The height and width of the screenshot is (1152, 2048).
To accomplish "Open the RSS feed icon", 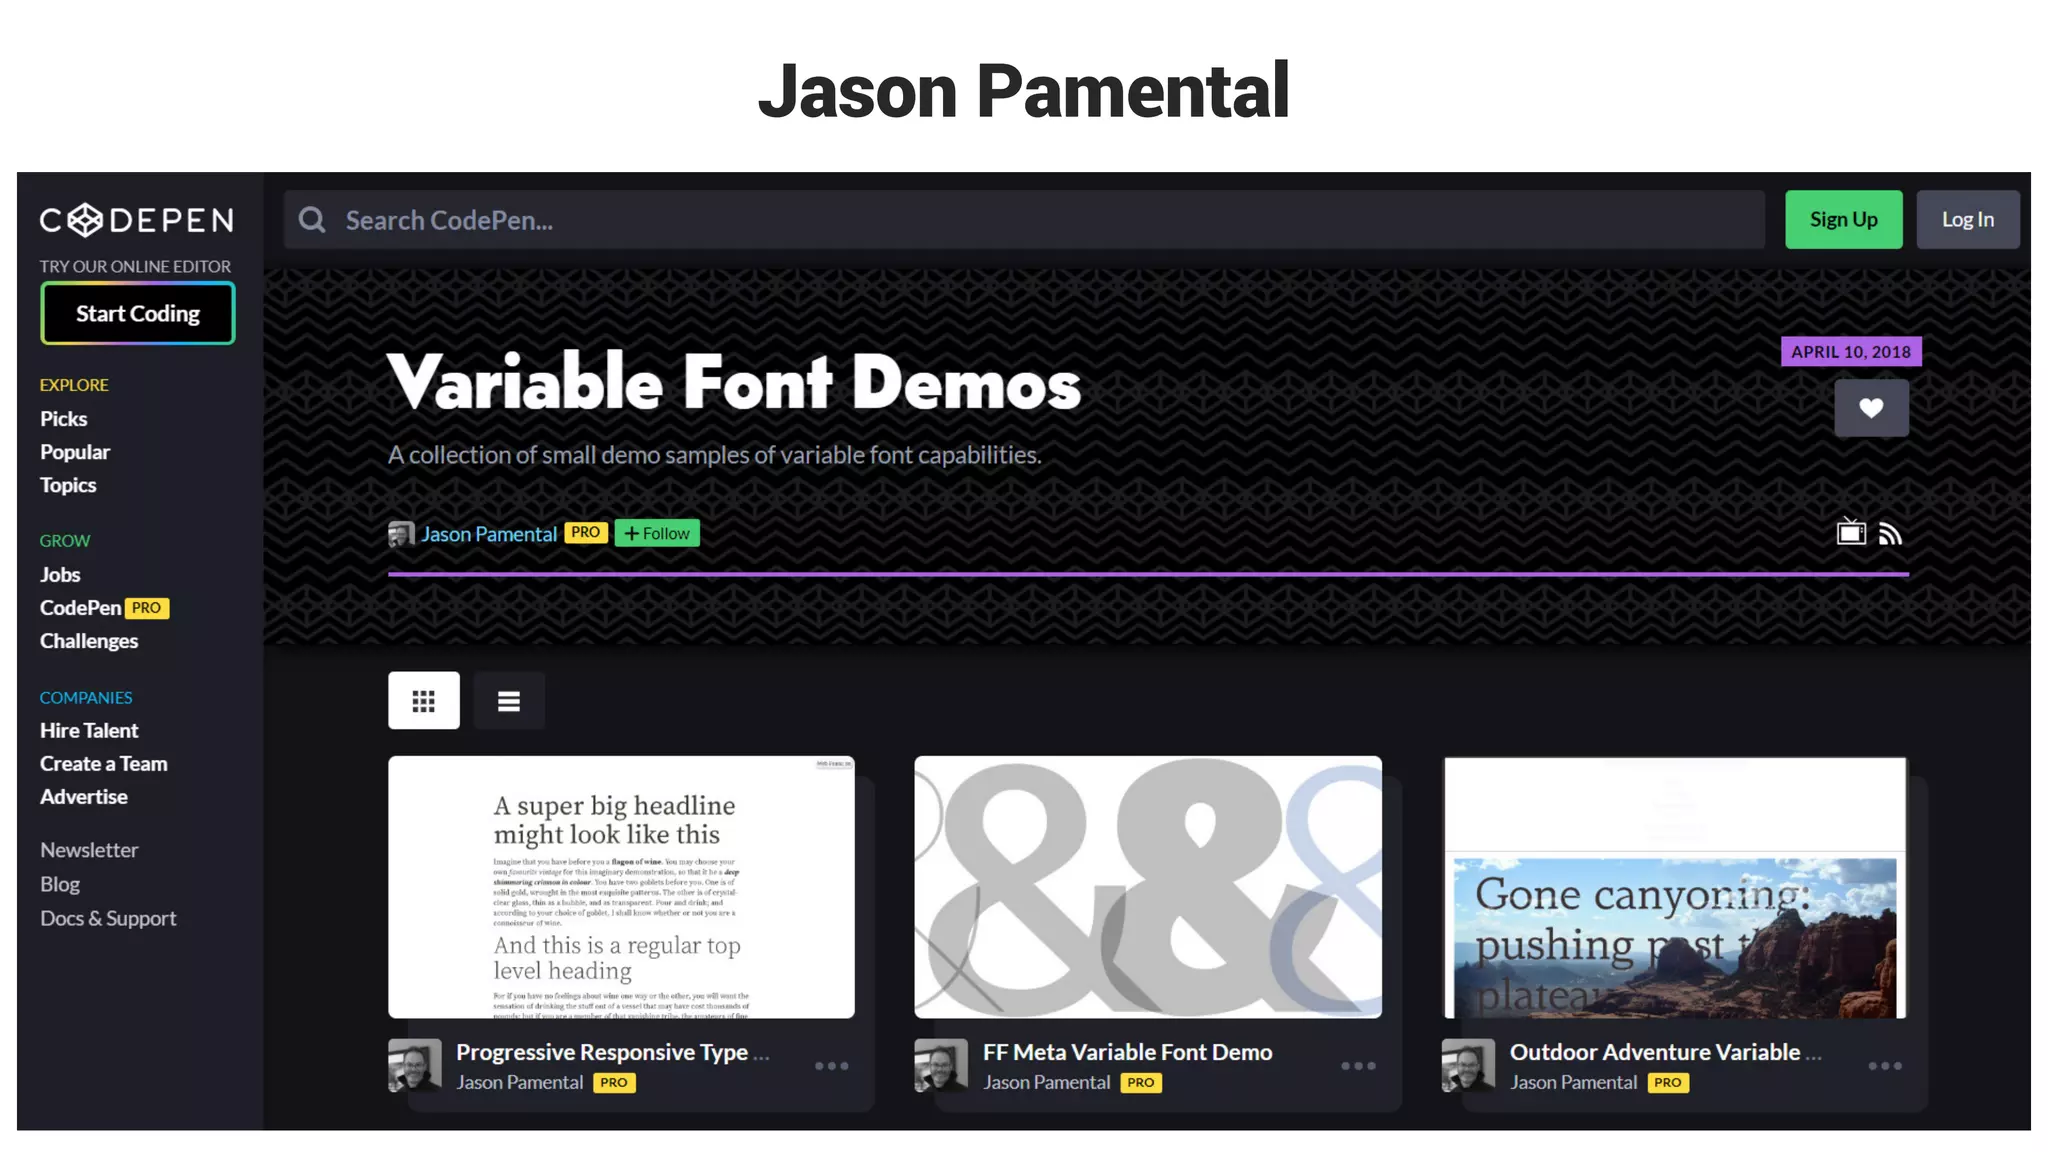I will click(x=1890, y=534).
